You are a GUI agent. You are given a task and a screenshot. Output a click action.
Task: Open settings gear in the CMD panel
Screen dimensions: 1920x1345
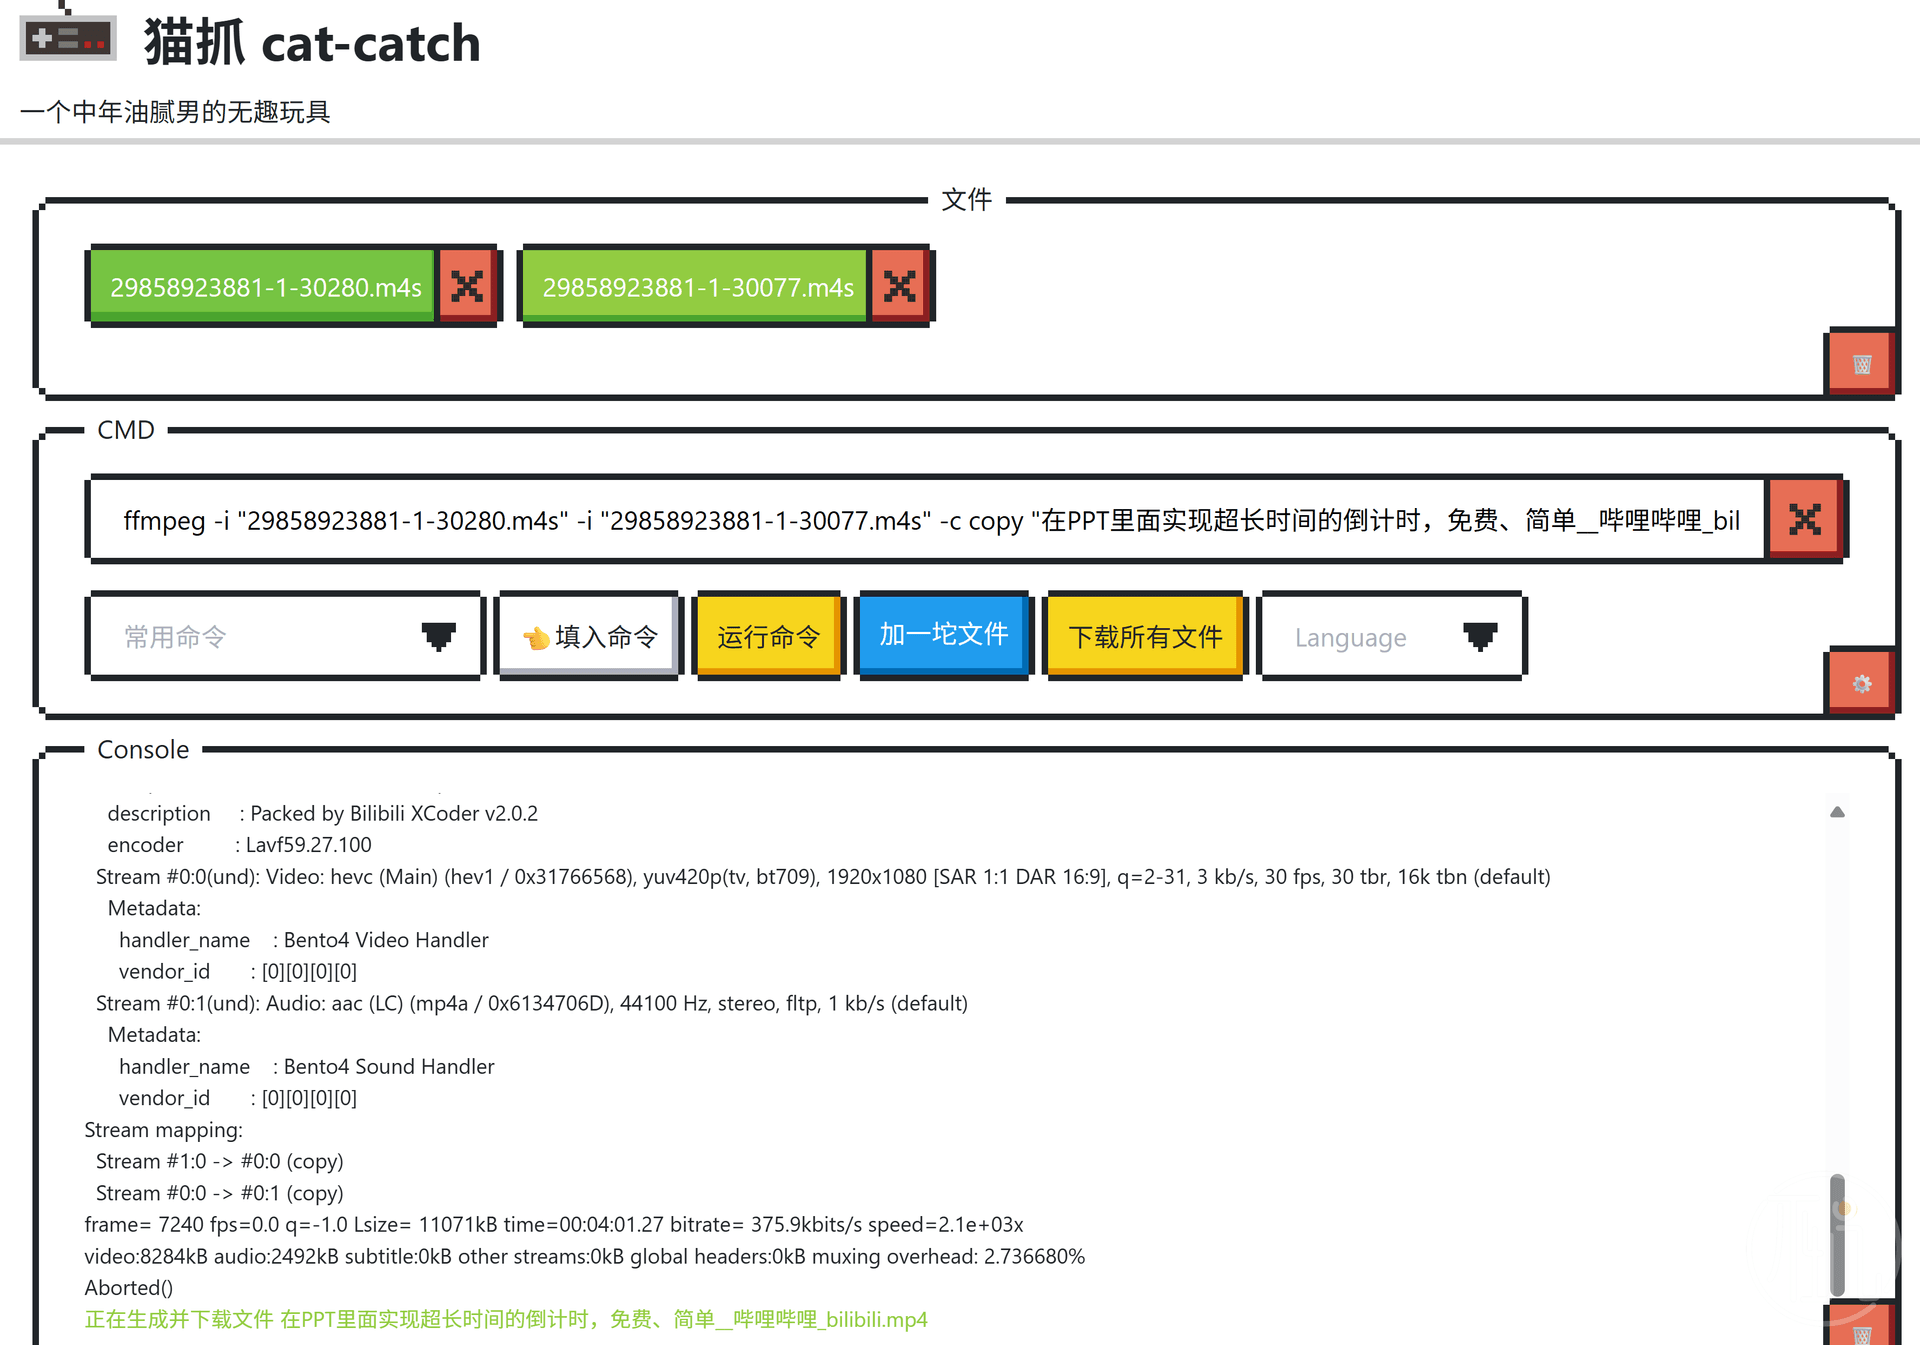tap(1861, 684)
